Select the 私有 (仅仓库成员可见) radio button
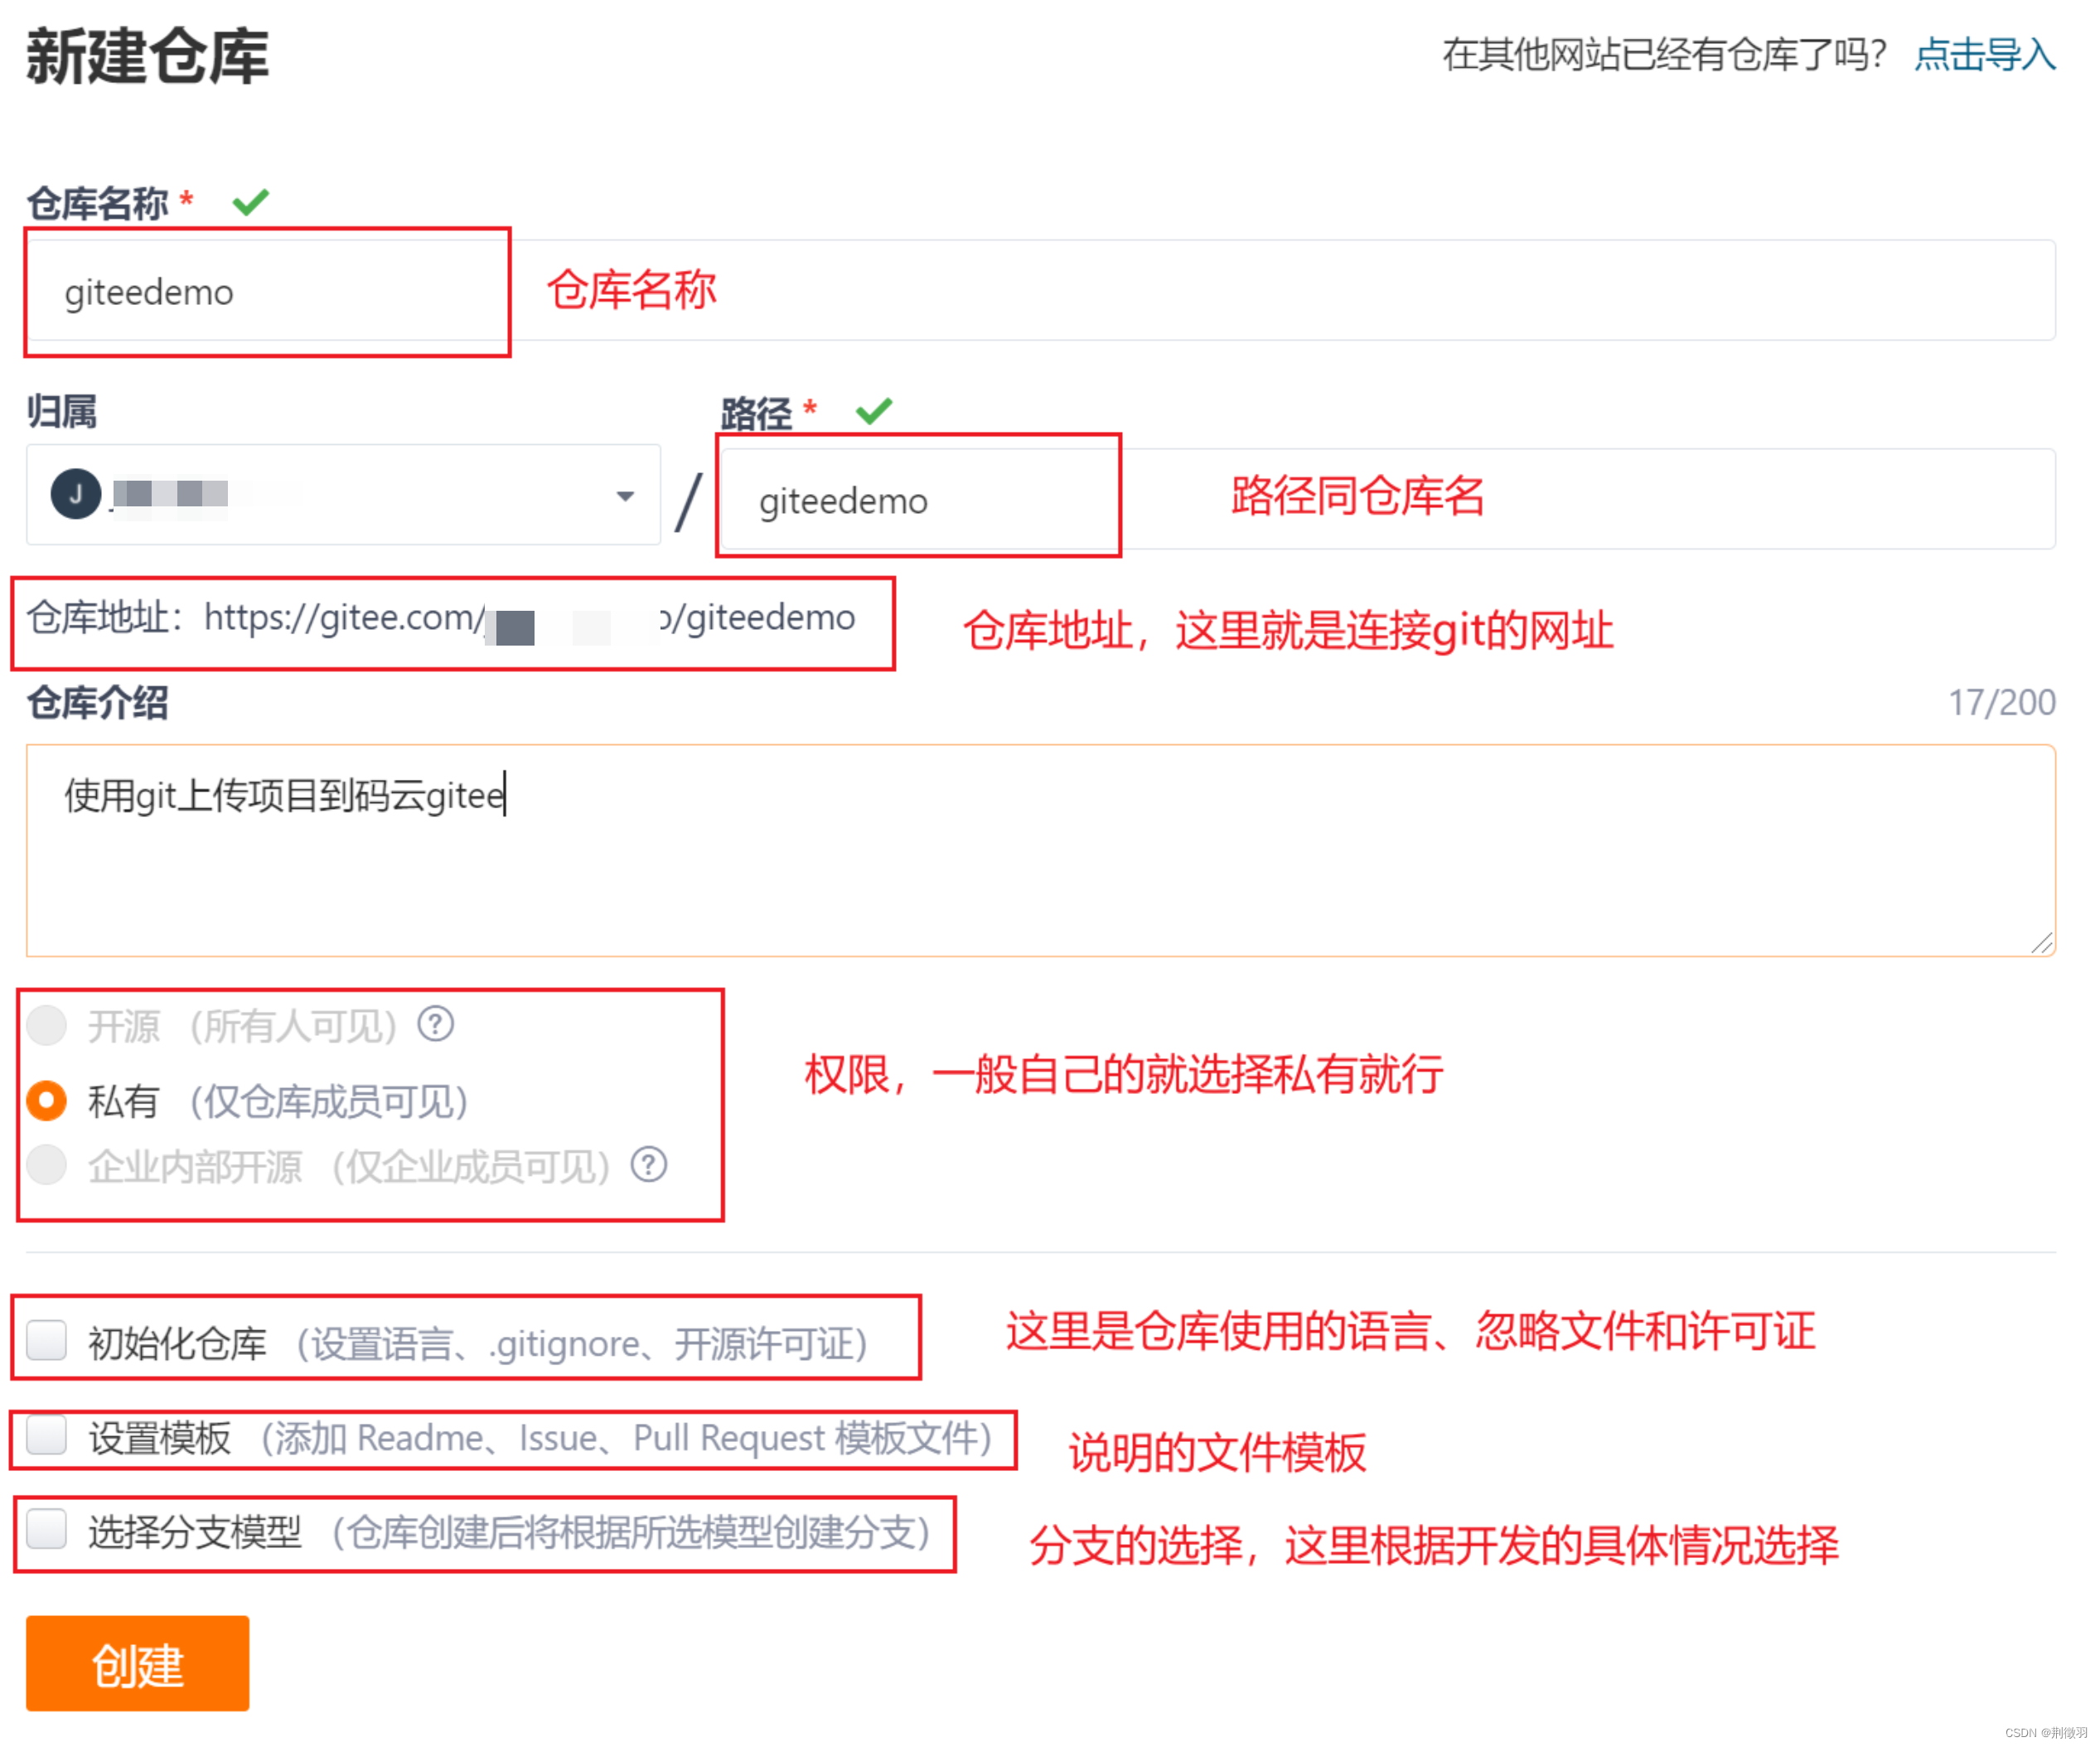 tap(47, 1101)
